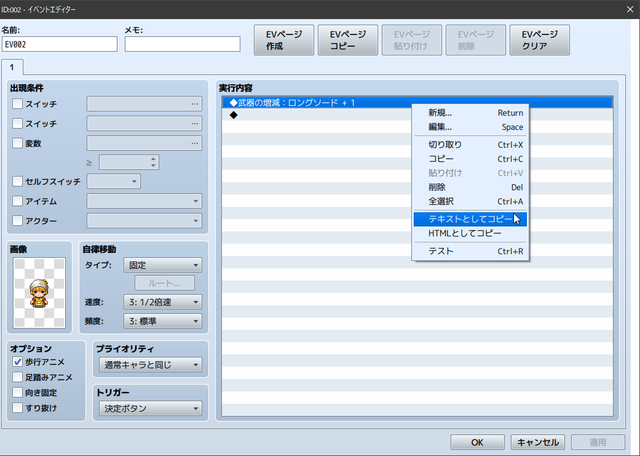Open the 速度 dropdown showing 1/2倍速

click(162, 302)
